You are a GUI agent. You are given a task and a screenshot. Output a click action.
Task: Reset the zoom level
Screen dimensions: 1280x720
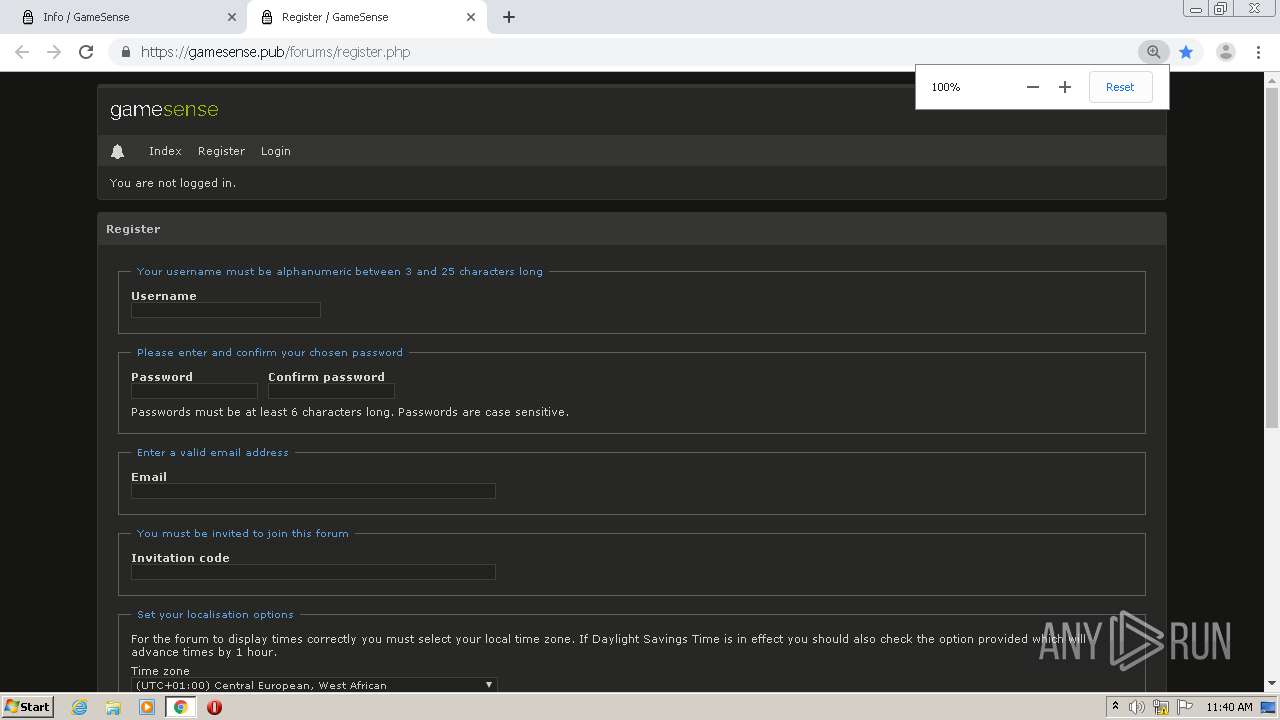pos(1120,87)
